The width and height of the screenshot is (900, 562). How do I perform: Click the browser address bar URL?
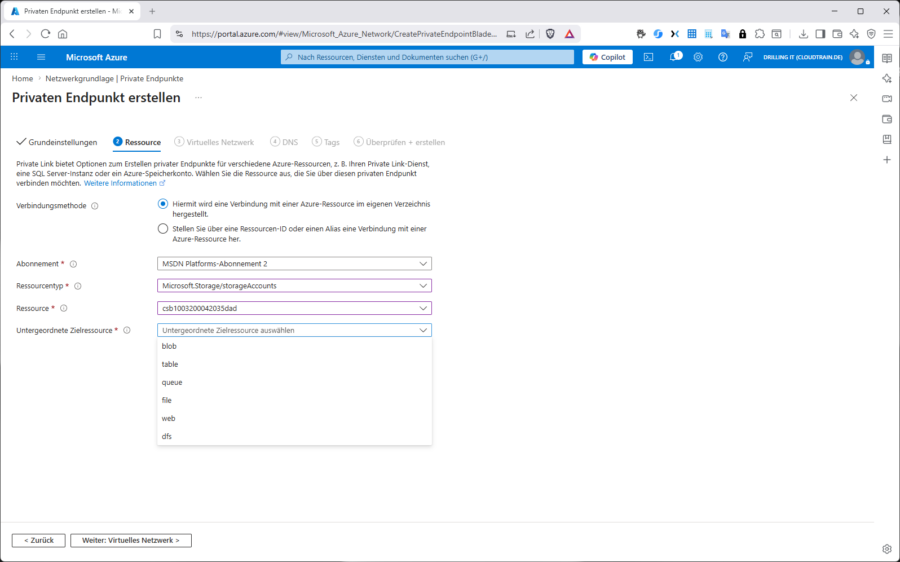click(344, 34)
